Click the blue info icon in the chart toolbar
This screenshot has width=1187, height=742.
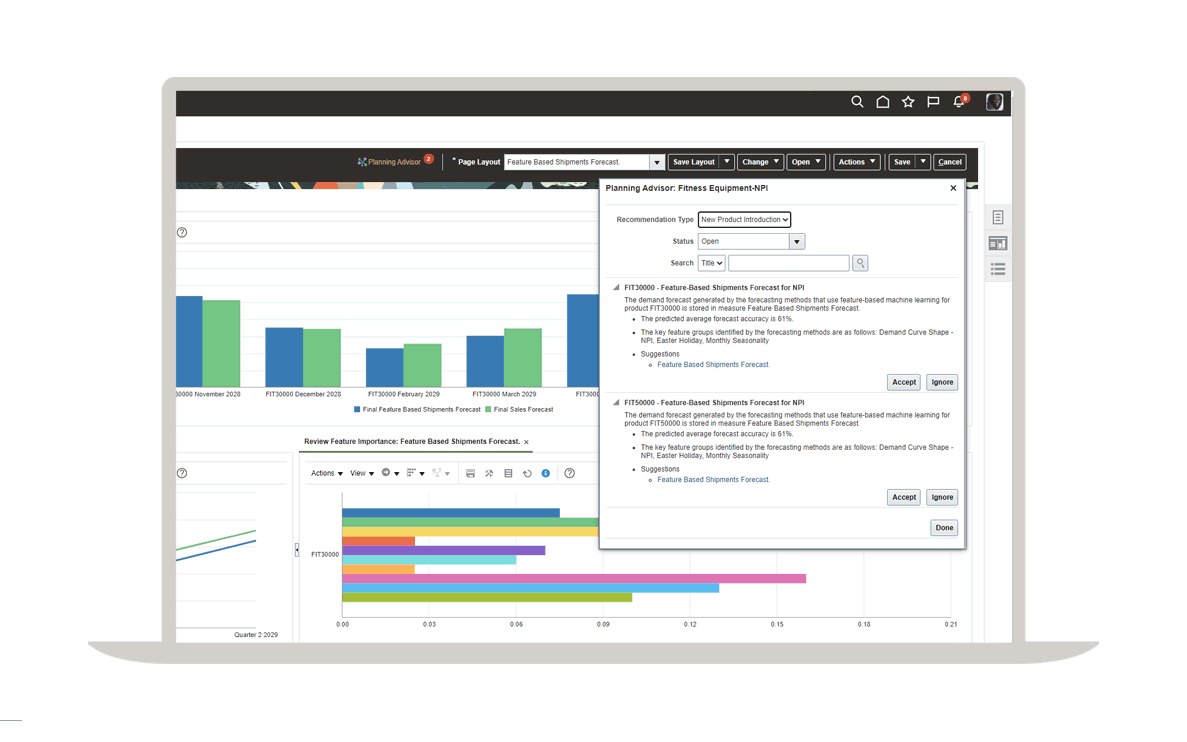pyautogui.click(x=546, y=474)
